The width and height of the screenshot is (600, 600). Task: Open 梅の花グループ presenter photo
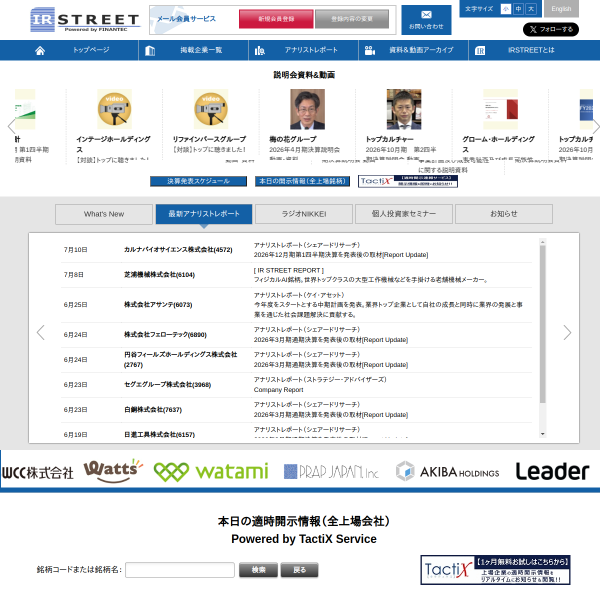(x=307, y=109)
